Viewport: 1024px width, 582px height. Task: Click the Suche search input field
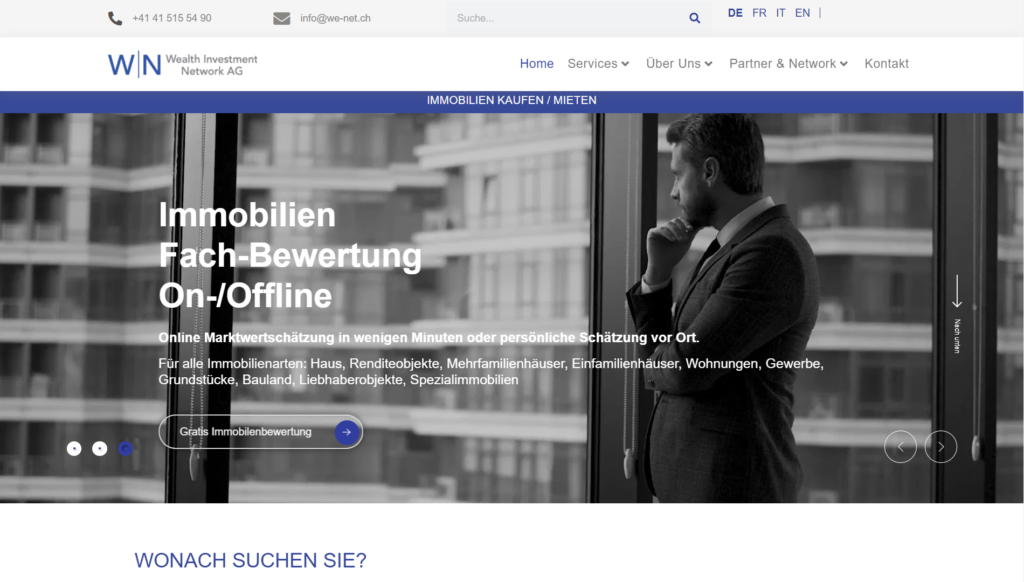[x=565, y=18]
